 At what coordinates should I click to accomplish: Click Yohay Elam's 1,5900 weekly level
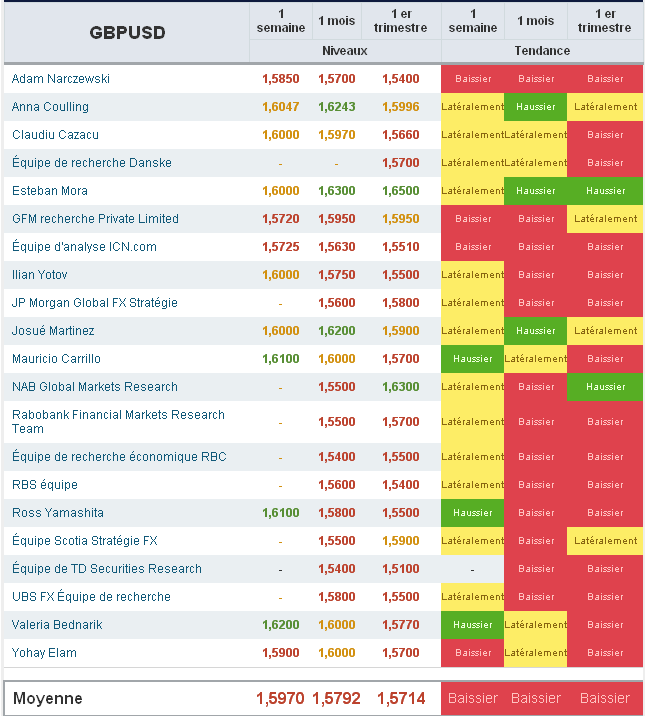281,653
